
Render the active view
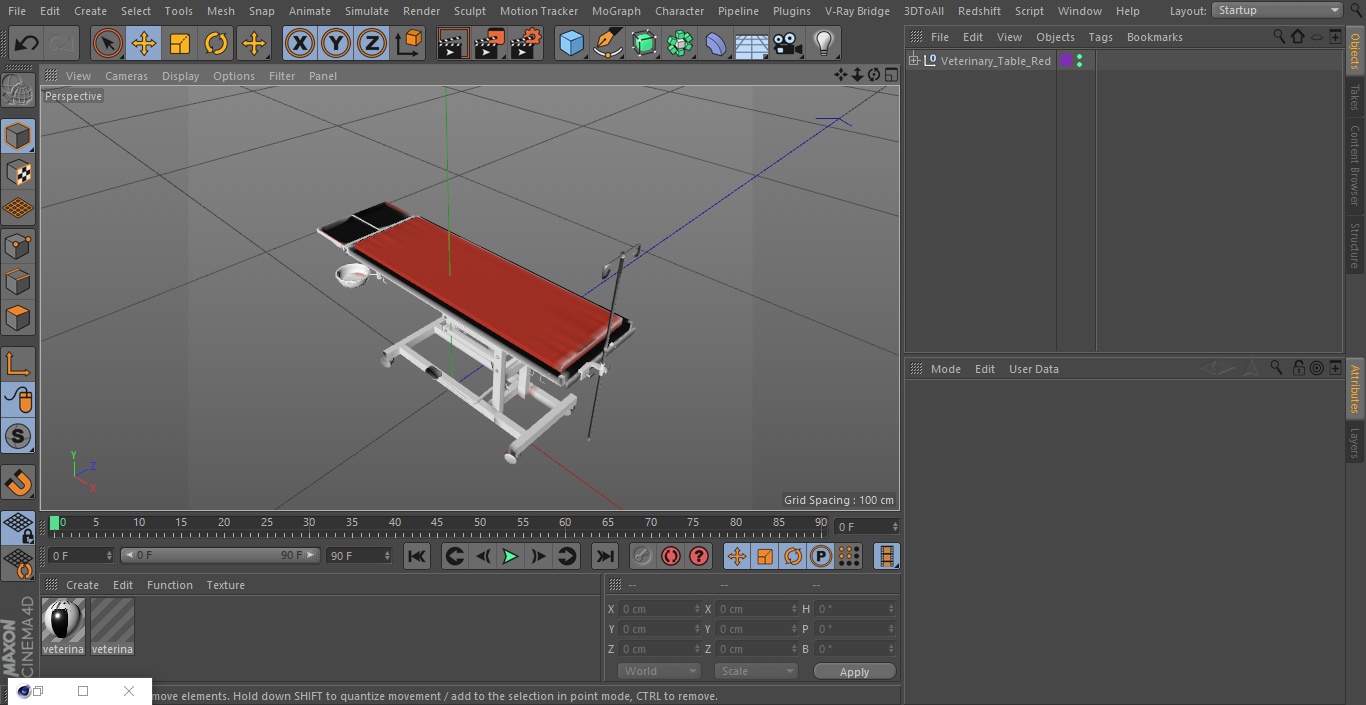pyautogui.click(x=453, y=44)
